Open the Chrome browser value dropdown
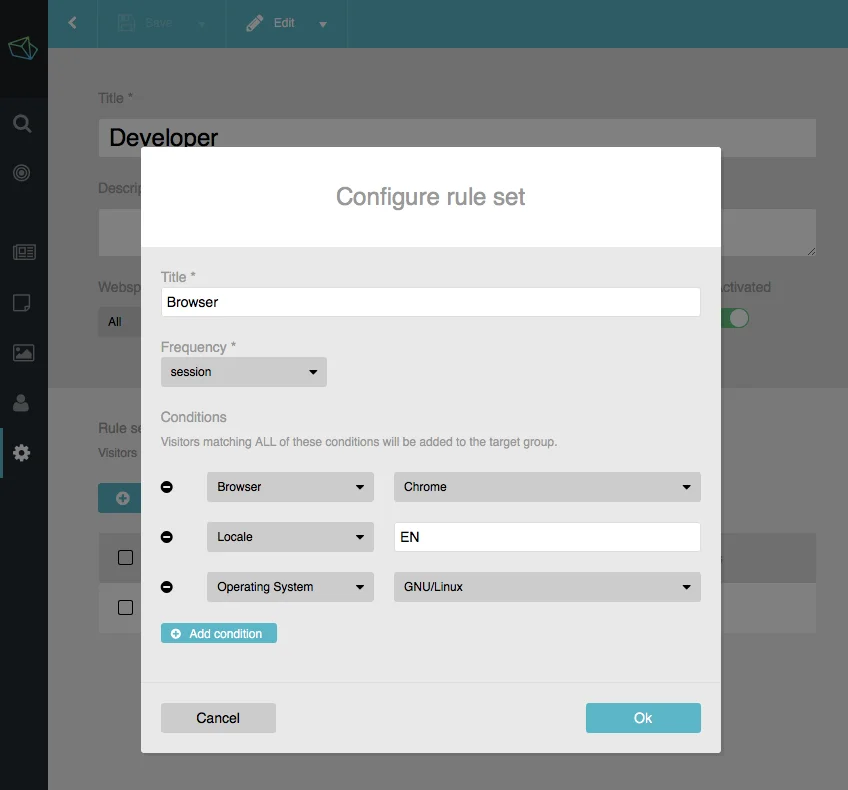 click(547, 487)
